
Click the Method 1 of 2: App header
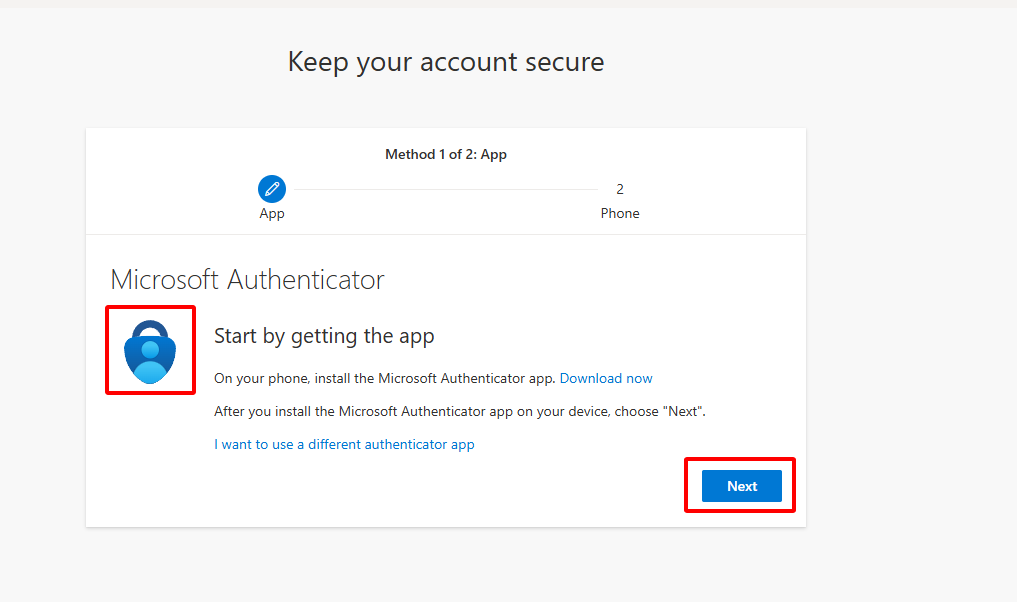click(x=446, y=155)
